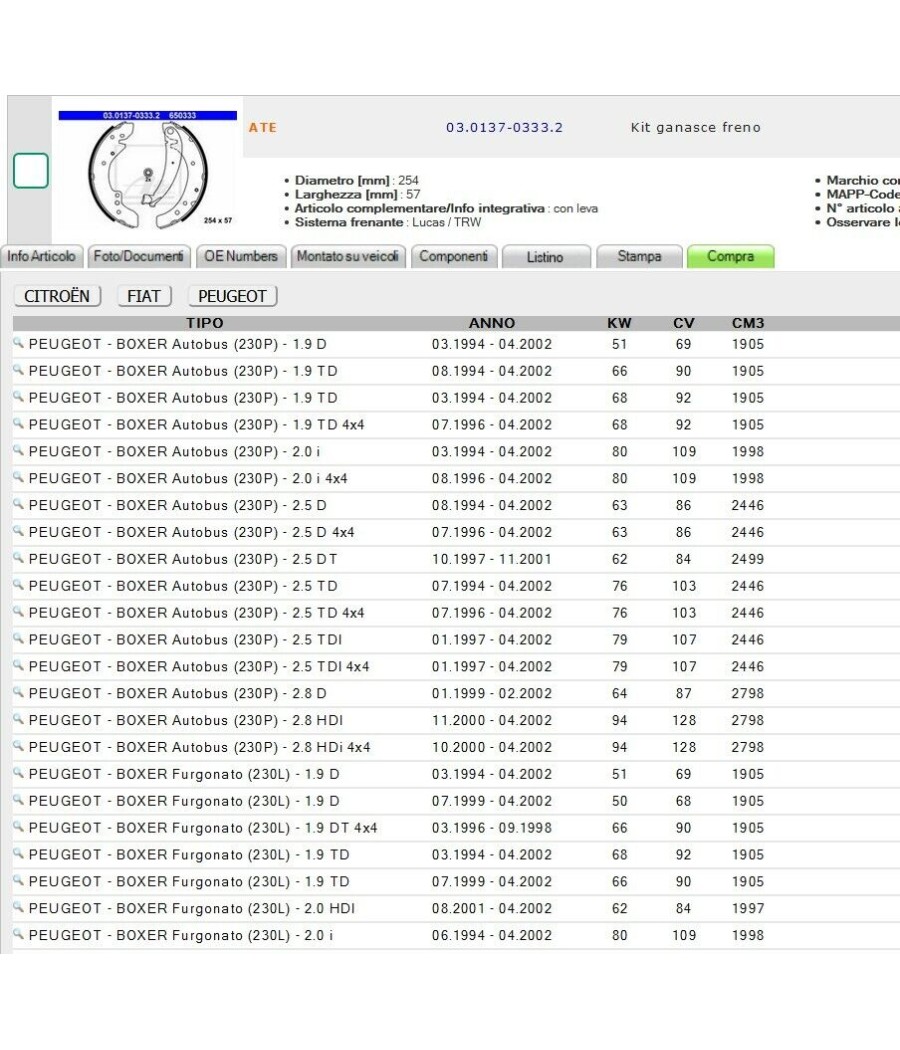Image resolution: width=900 pixels, height=1050 pixels.
Task: Click the CM3 column header
Action: (x=748, y=323)
